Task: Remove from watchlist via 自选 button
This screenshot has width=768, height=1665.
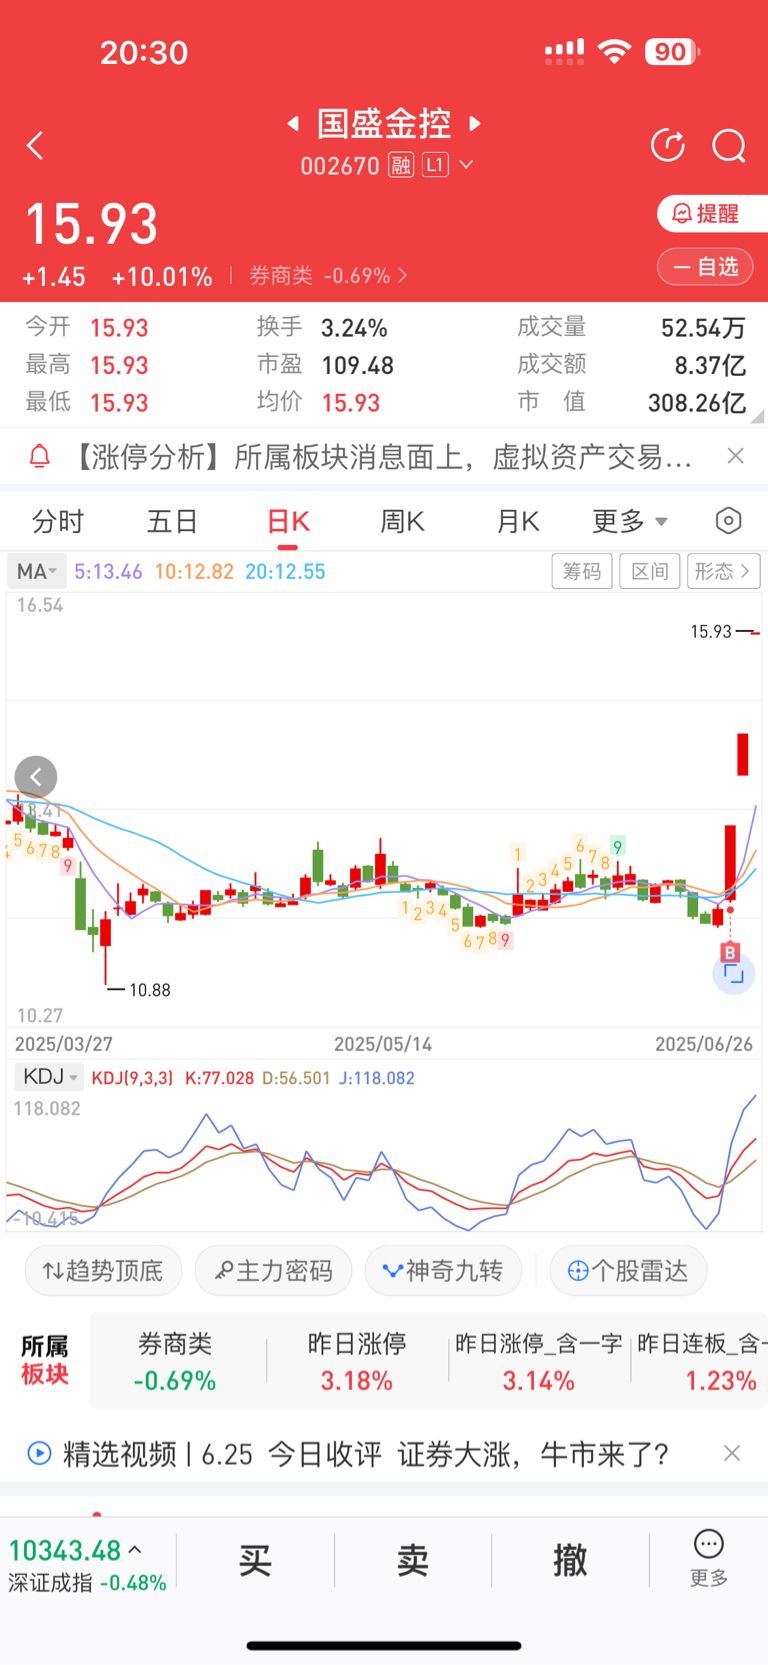Action: 705,267
